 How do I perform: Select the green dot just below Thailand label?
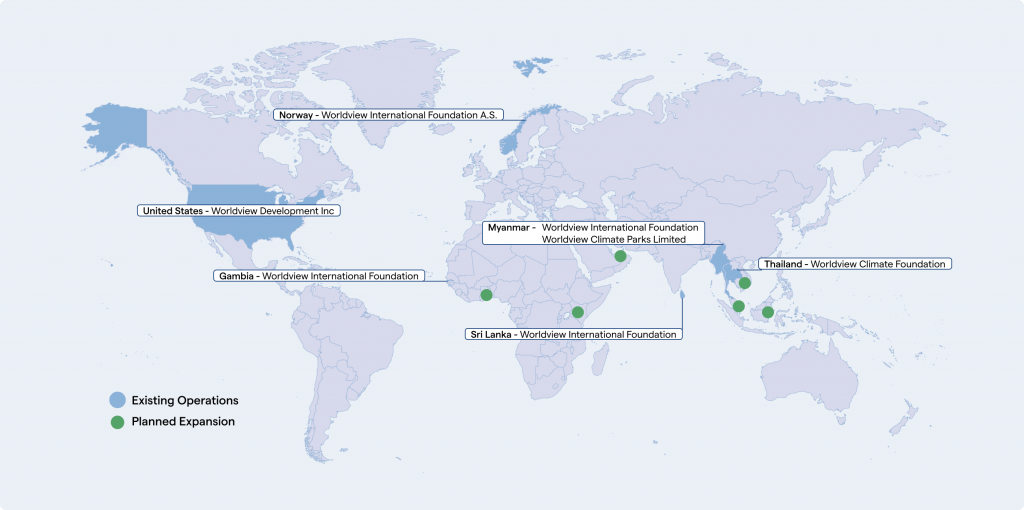[x=745, y=283]
